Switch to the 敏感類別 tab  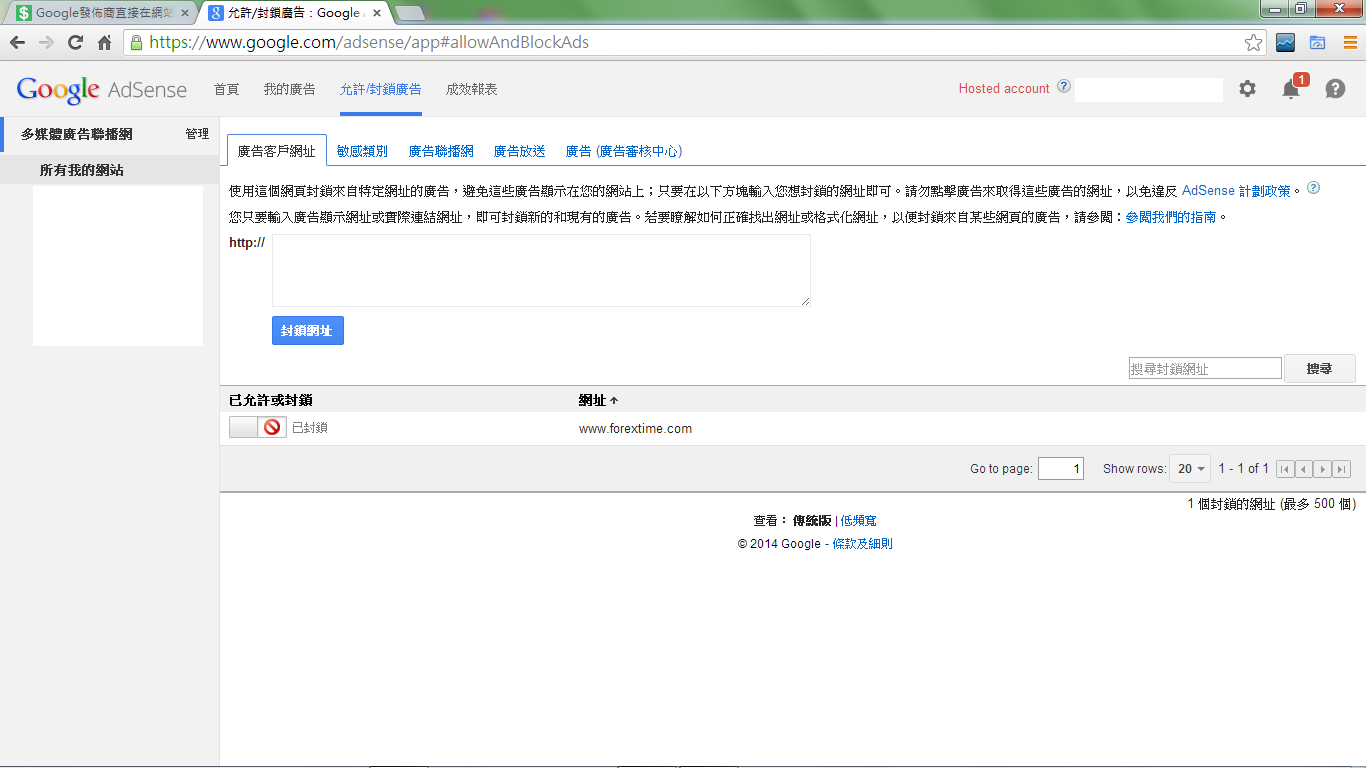(x=362, y=151)
